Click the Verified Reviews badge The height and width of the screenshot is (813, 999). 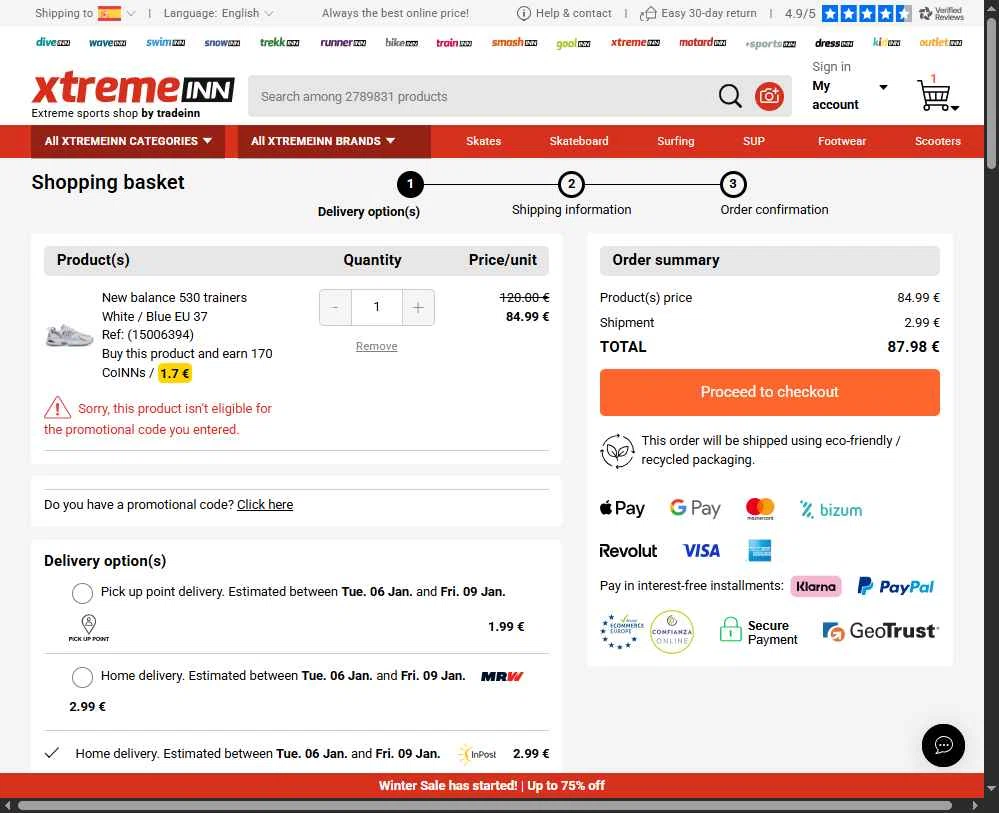[x=941, y=13]
